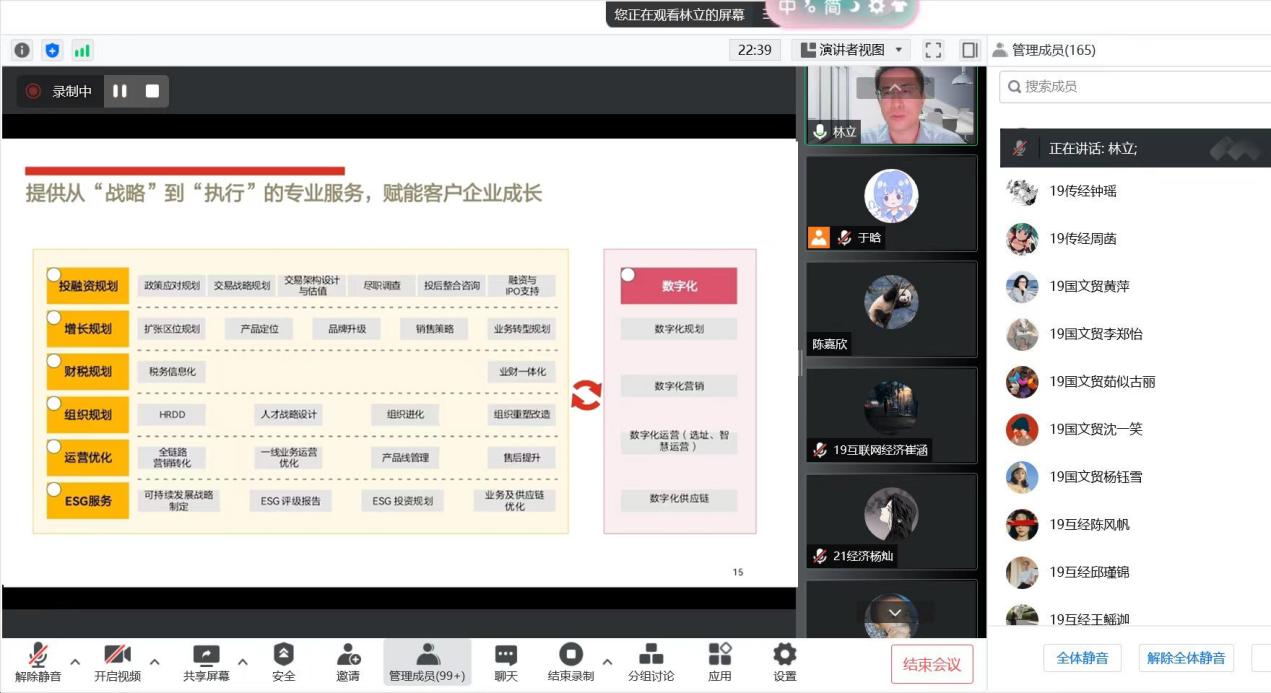Pause the recording

click(120, 91)
